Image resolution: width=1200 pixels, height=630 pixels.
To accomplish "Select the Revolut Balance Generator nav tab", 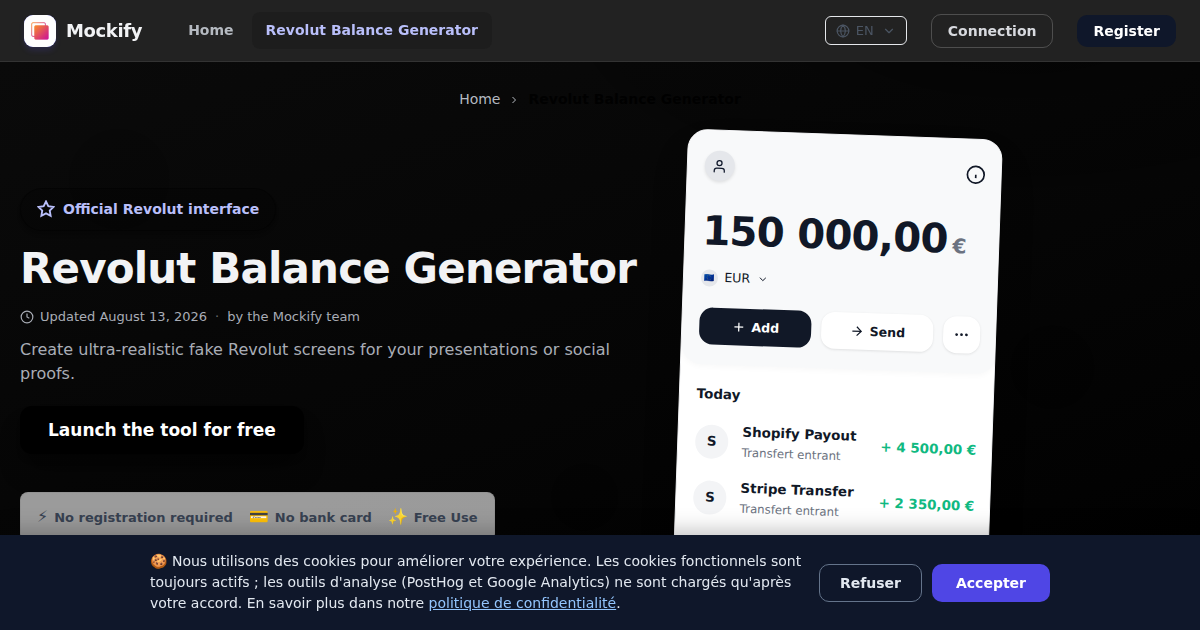I will 372,30.
